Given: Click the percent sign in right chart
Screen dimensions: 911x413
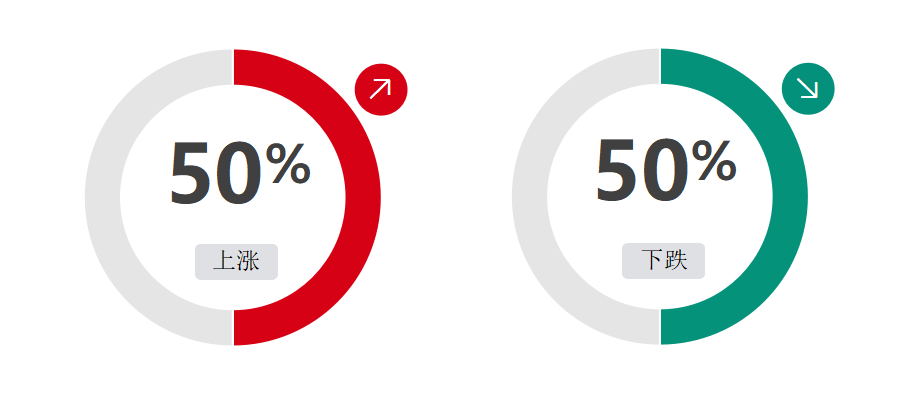Looking at the screenshot, I should click(x=715, y=161).
